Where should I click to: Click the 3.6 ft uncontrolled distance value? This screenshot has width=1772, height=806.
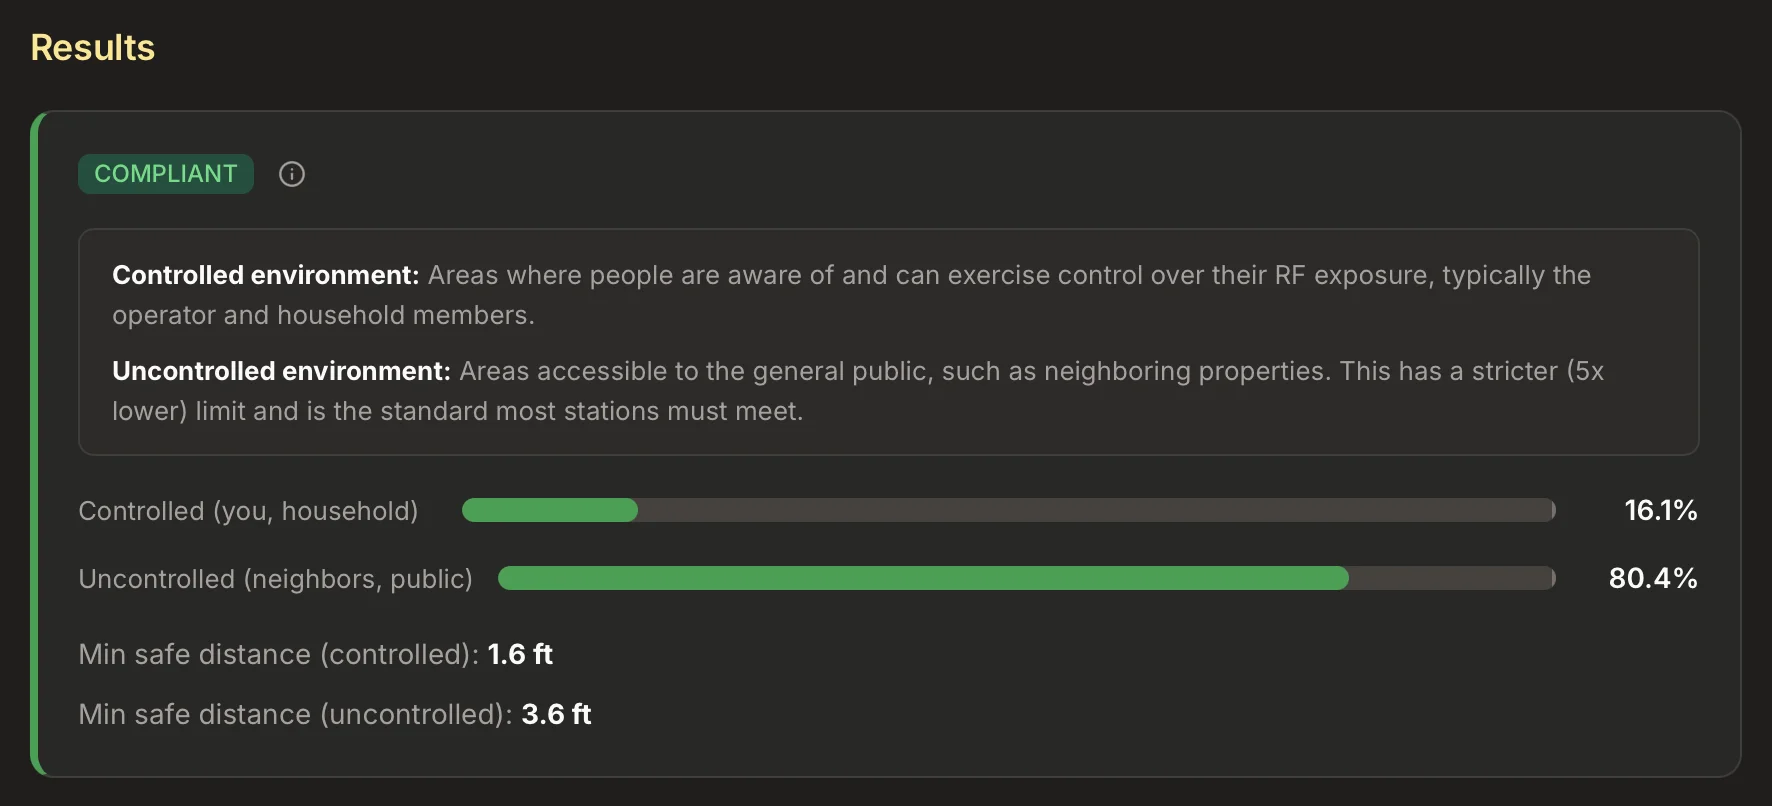tap(556, 714)
